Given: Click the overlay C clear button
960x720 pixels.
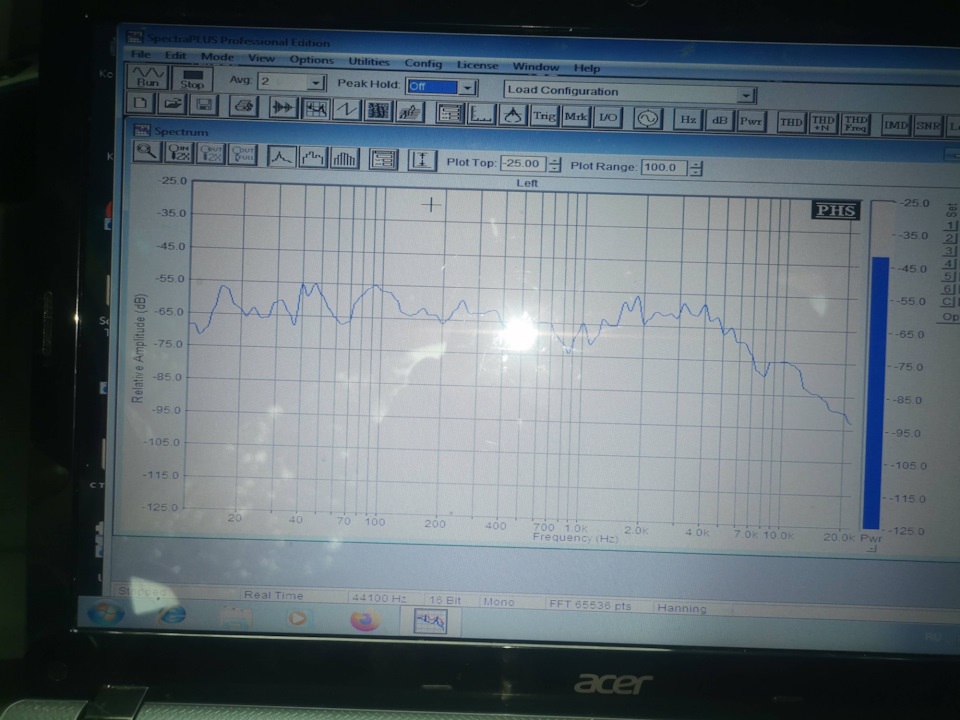Looking at the screenshot, I should click(x=947, y=302).
